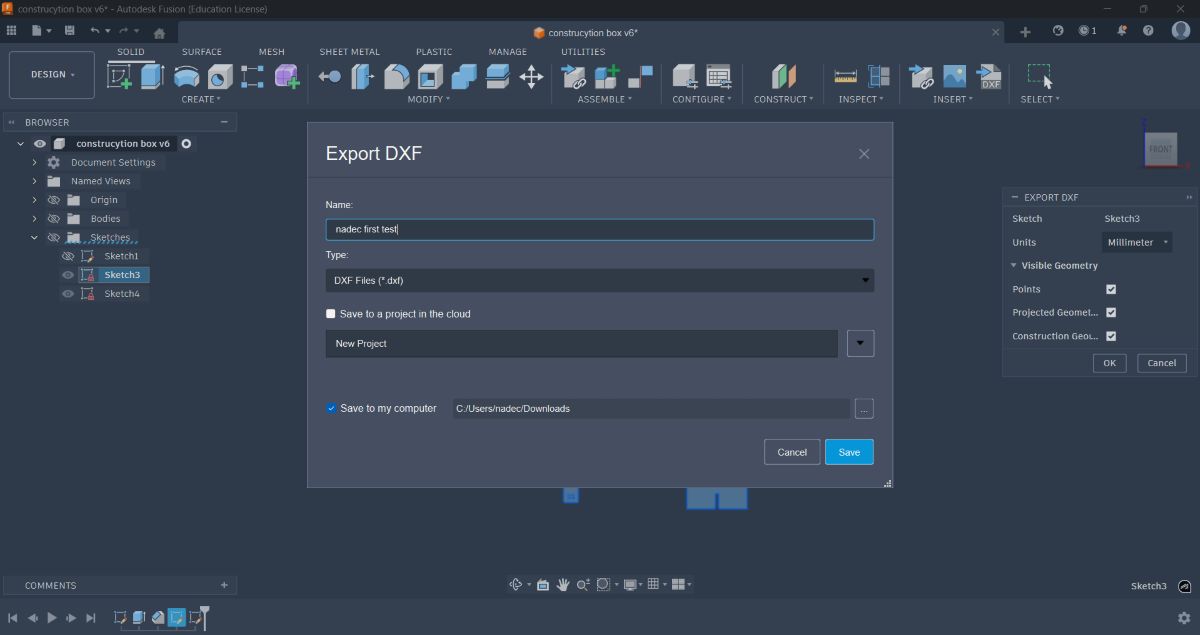Open the Type dropdown showing DXF Files
The image size is (1200, 635).
click(599, 280)
